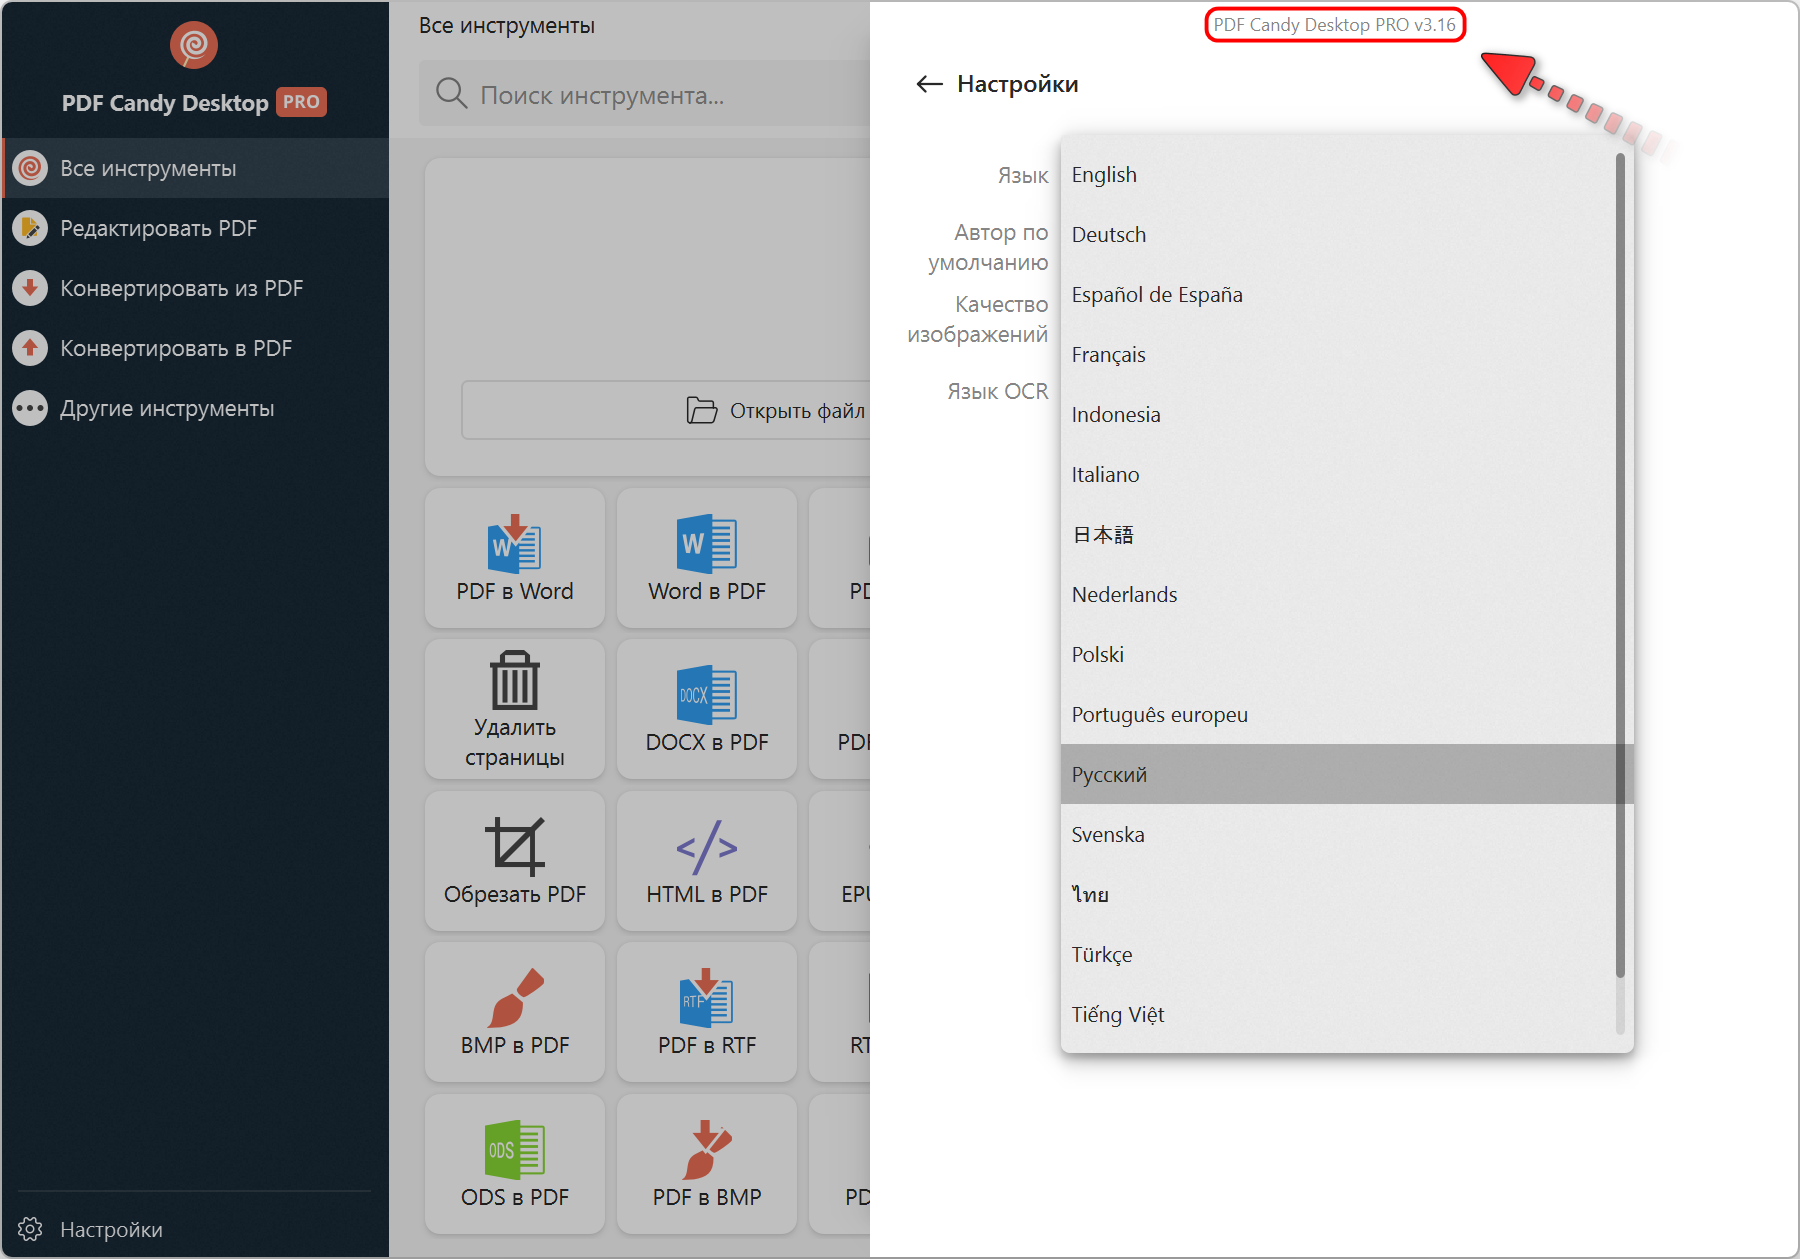This screenshot has width=1800, height=1259.
Task: Open the All tools sidebar icon
Action: click(x=31, y=168)
